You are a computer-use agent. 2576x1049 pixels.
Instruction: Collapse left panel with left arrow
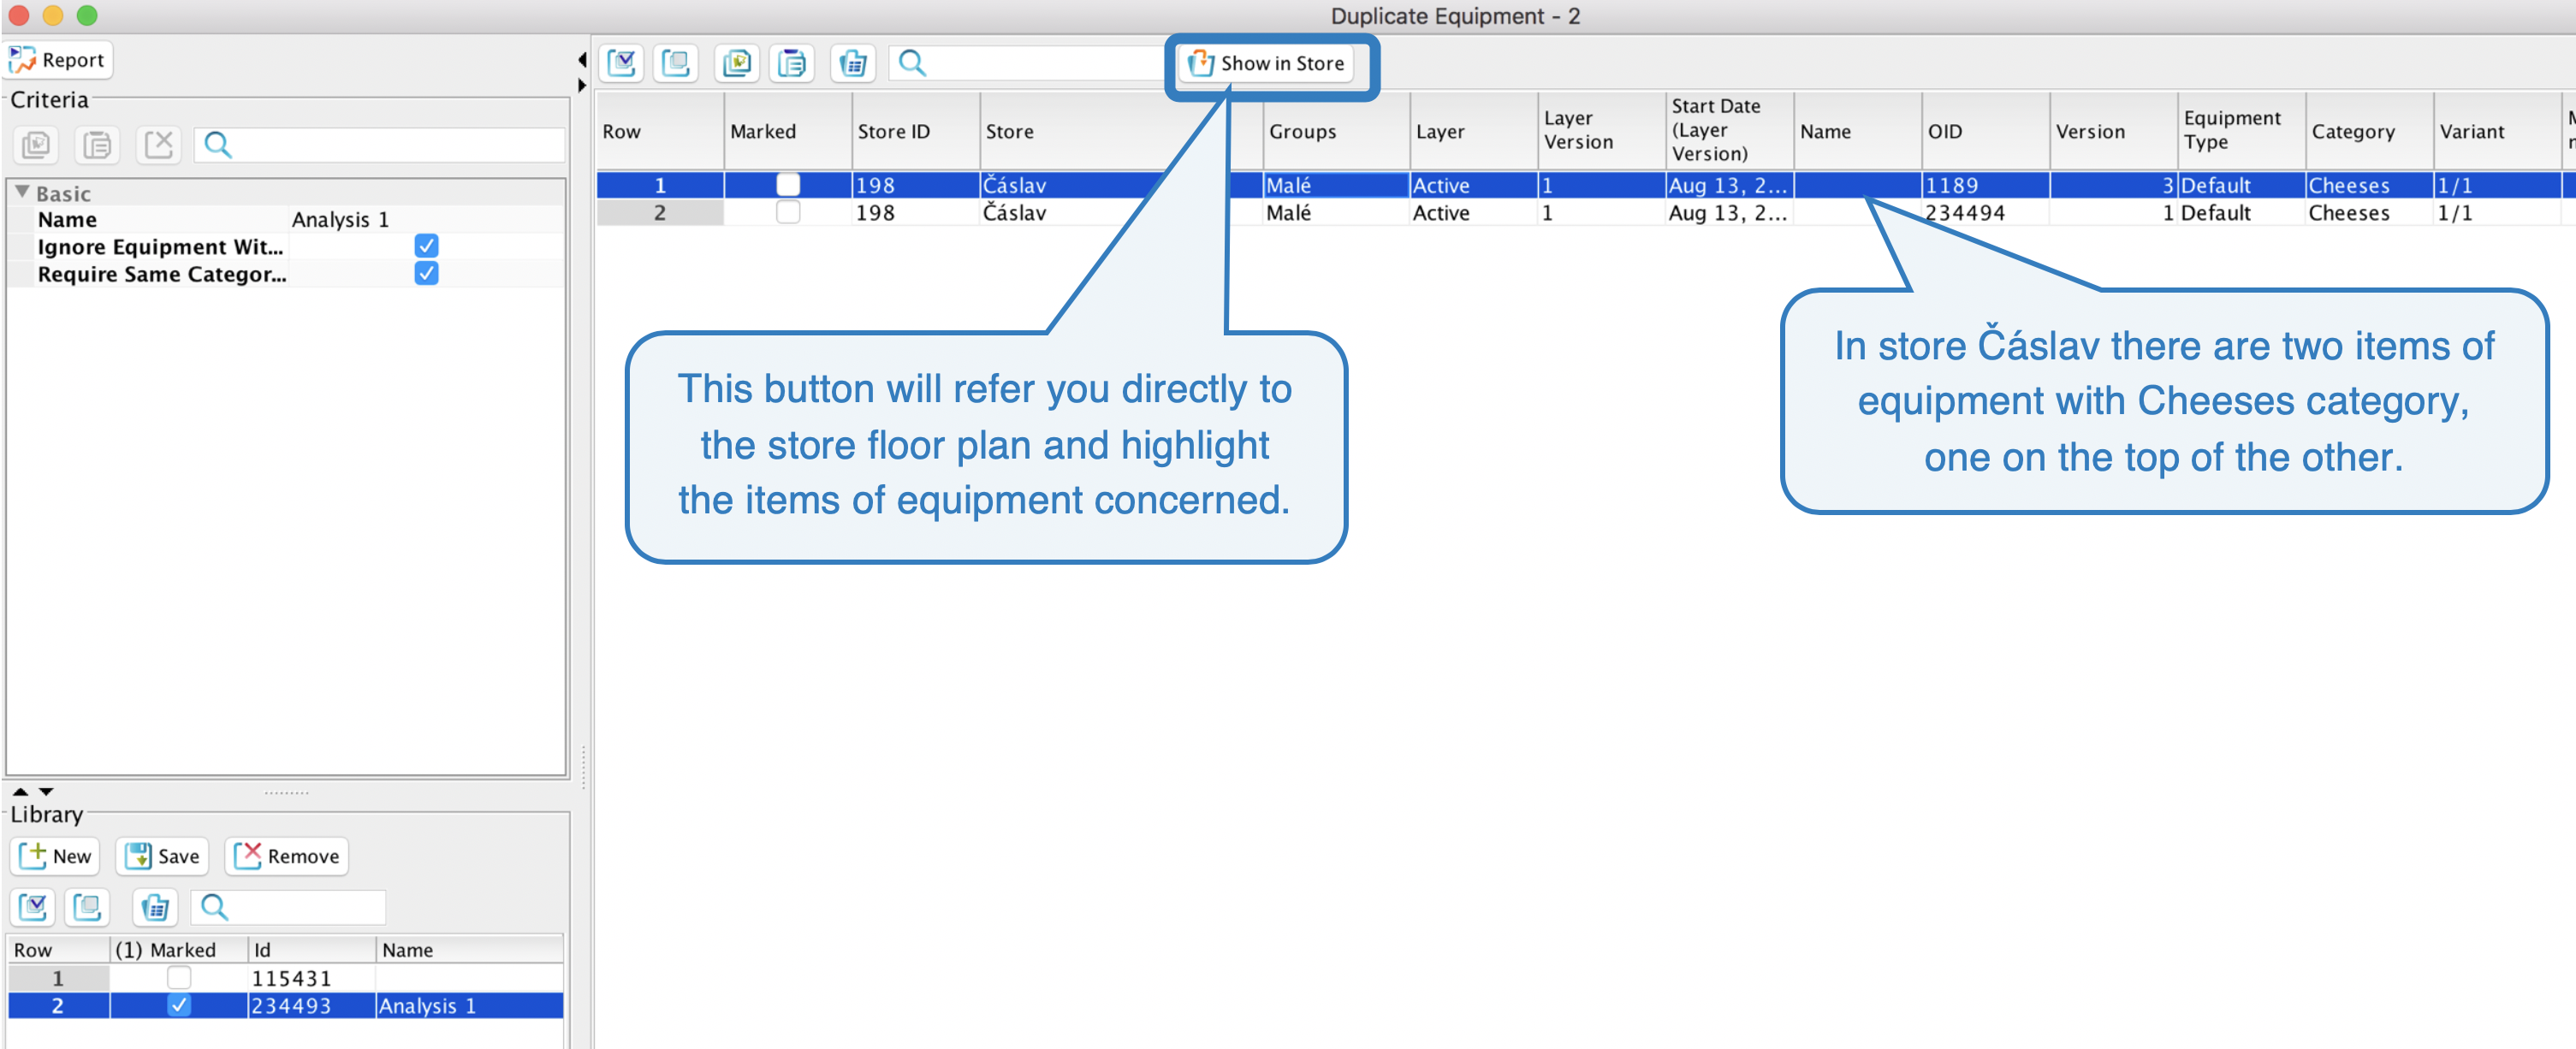click(582, 60)
